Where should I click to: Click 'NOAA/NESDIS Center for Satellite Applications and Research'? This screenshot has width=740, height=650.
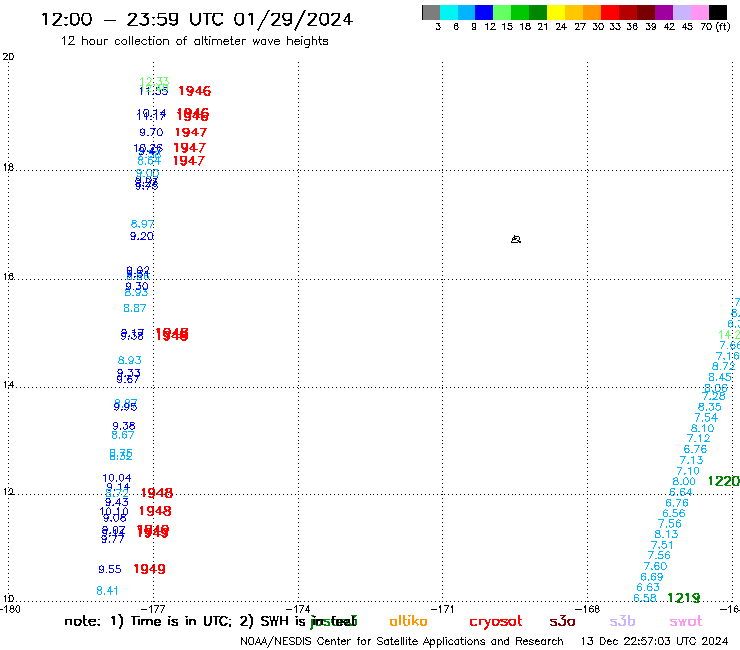click(402, 641)
